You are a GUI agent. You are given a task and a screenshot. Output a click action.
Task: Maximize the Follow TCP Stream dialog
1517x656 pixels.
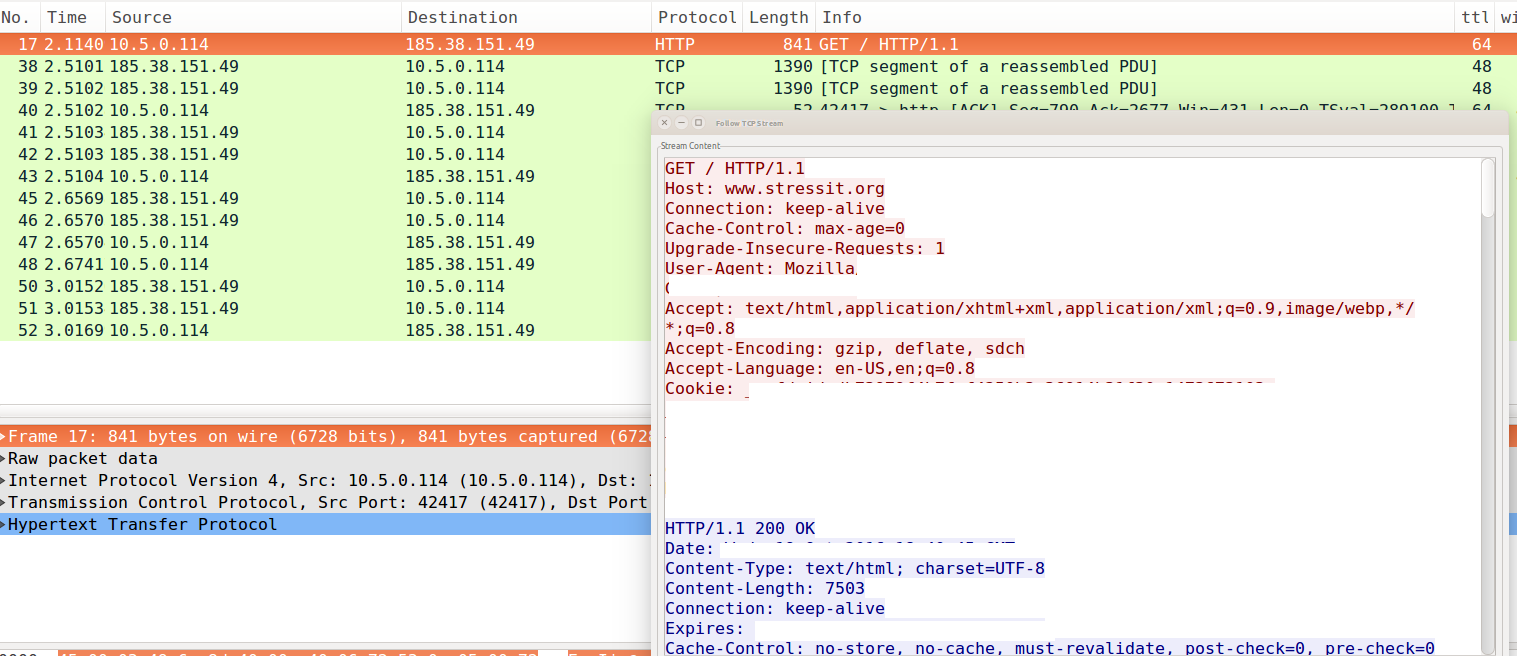pos(698,122)
